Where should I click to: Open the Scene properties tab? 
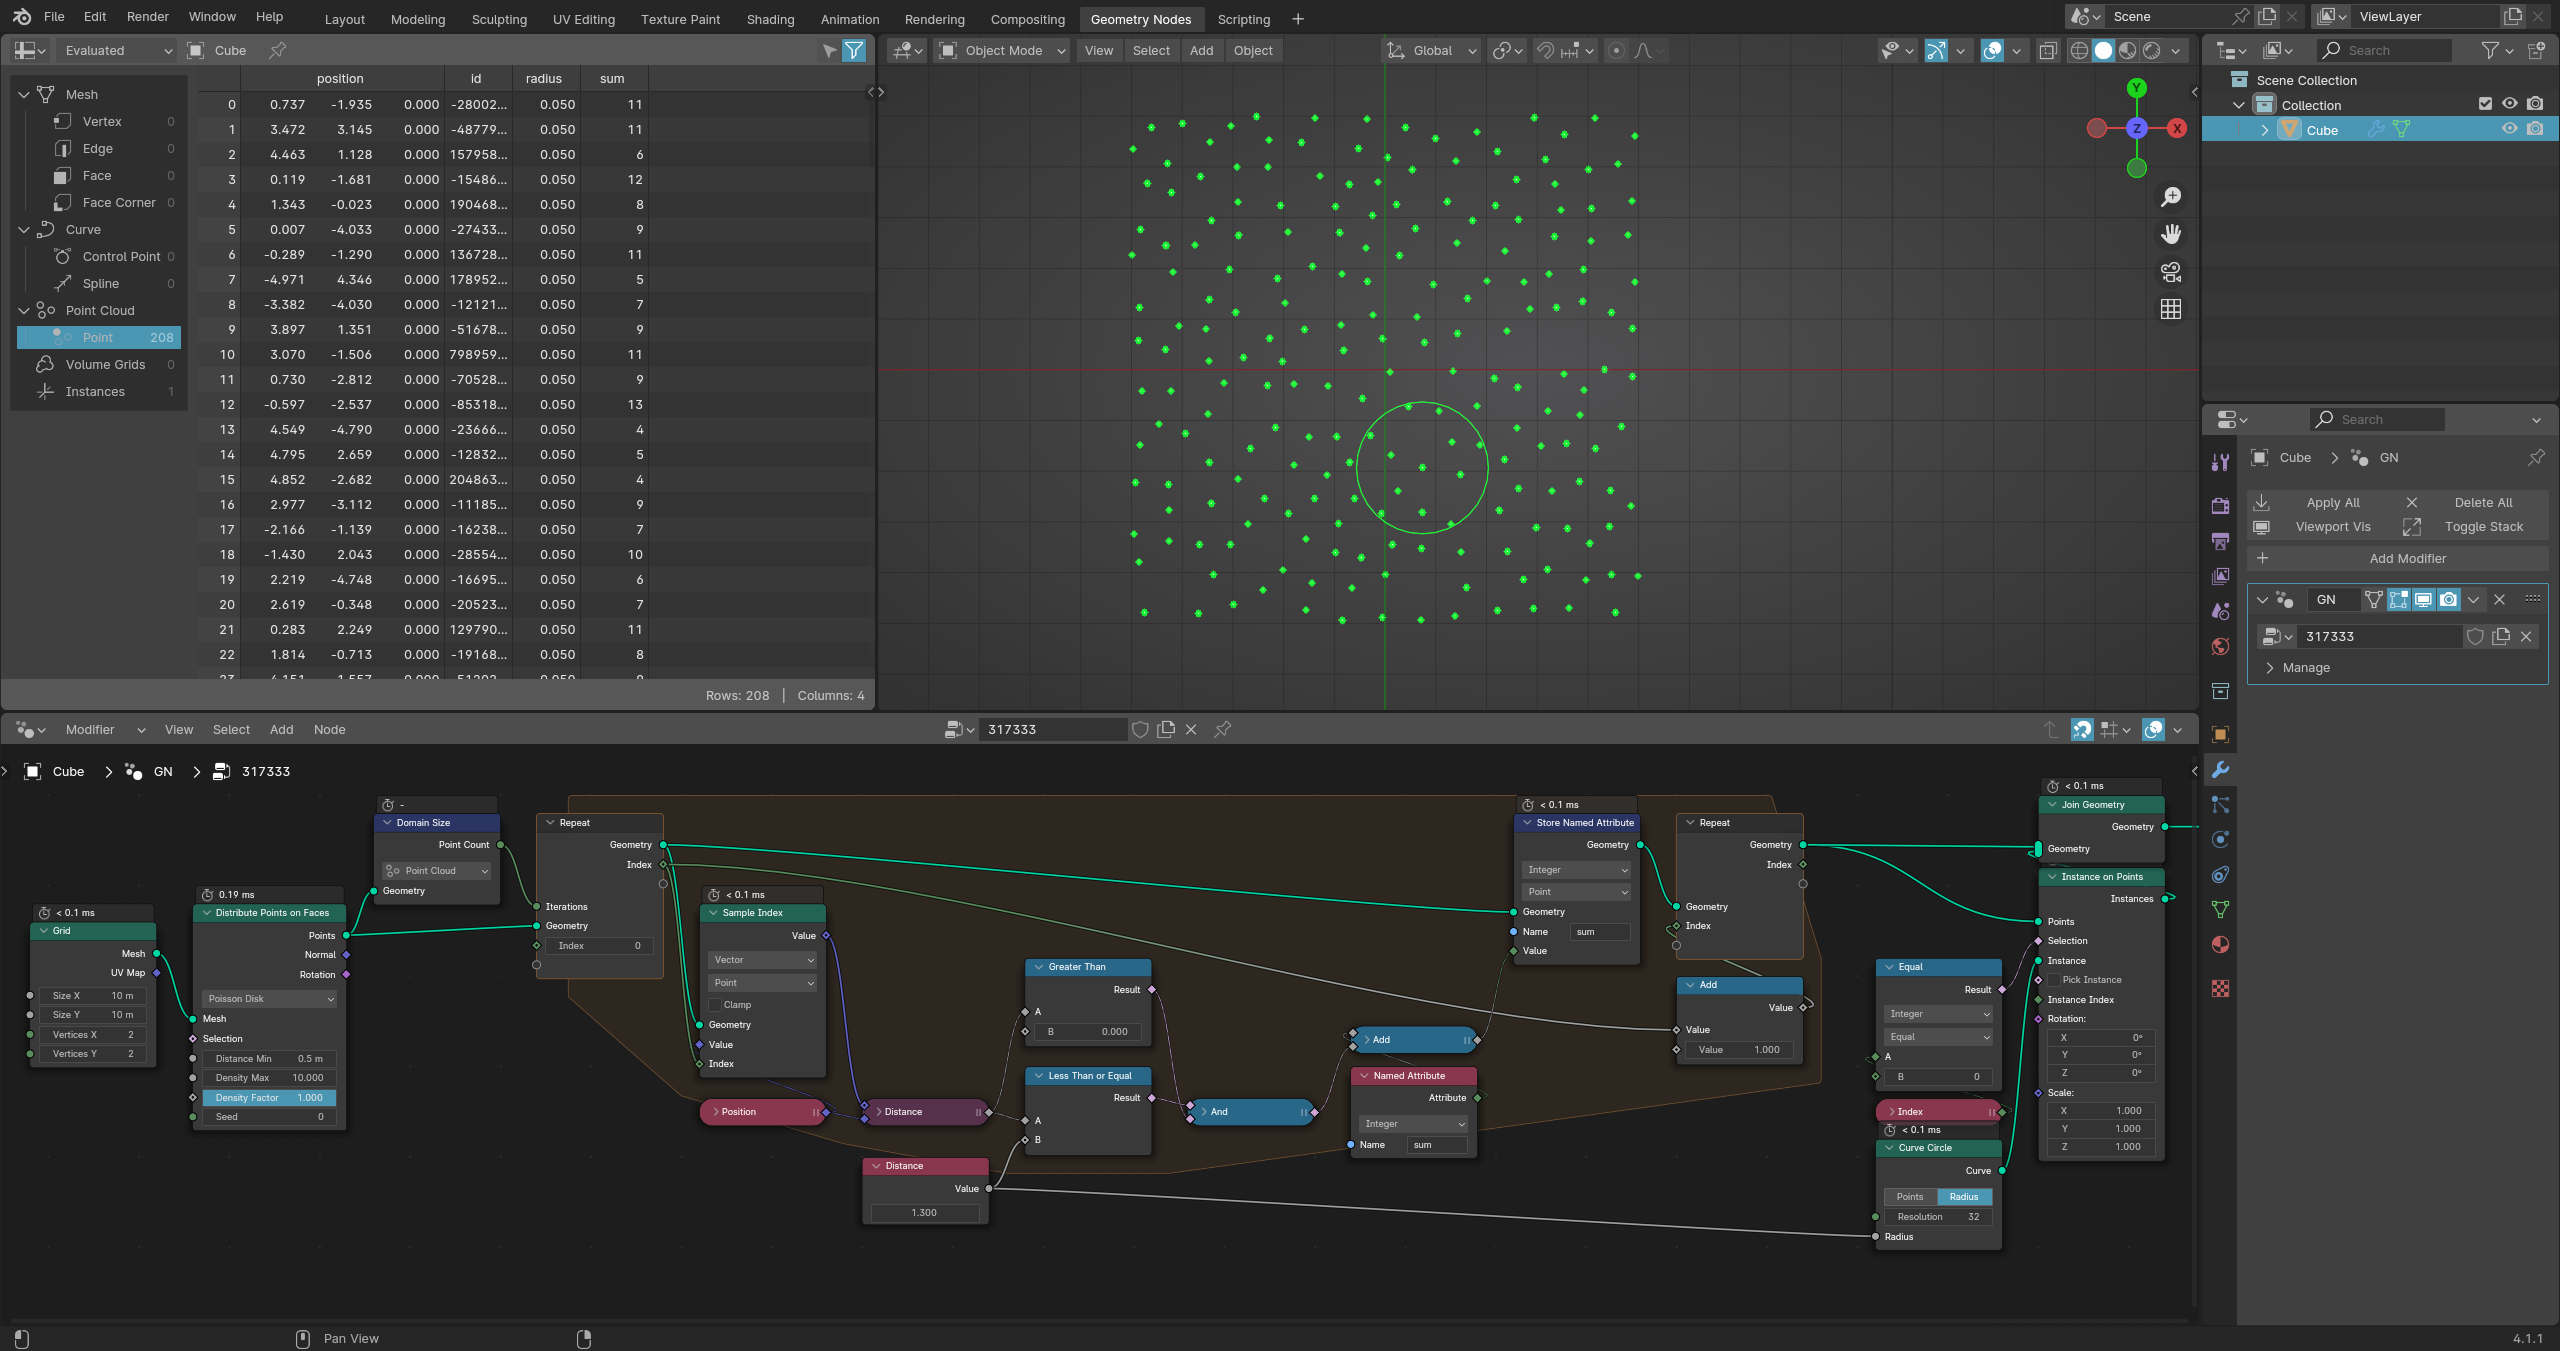(2220, 611)
